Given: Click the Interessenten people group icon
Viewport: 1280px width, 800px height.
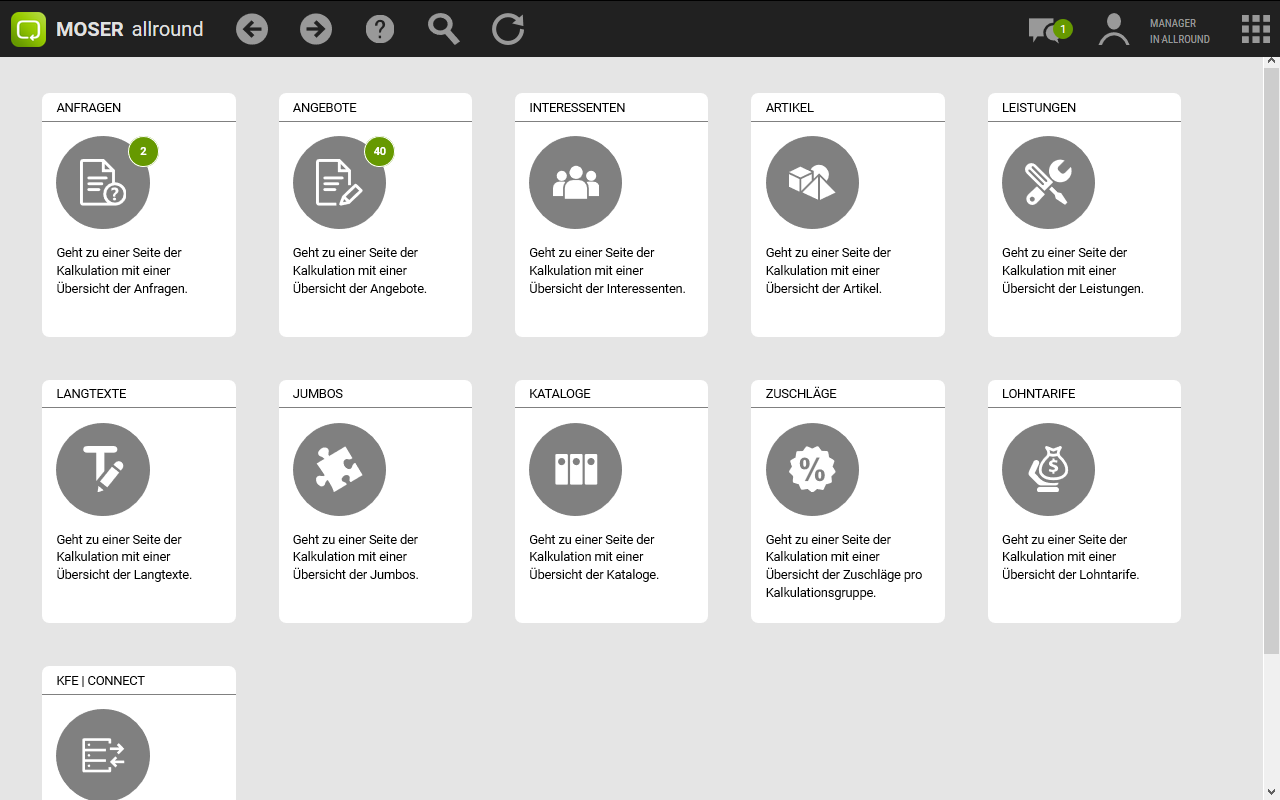Looking at the screenshot, I should point(575,183).
